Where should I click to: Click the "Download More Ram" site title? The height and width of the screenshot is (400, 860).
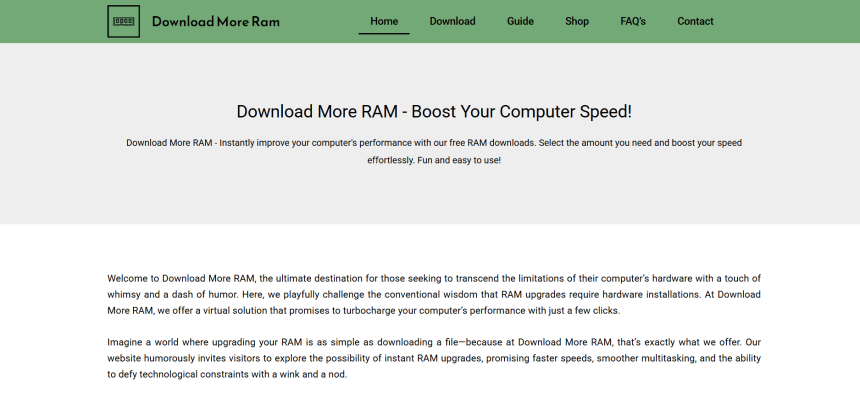[215, 21]
